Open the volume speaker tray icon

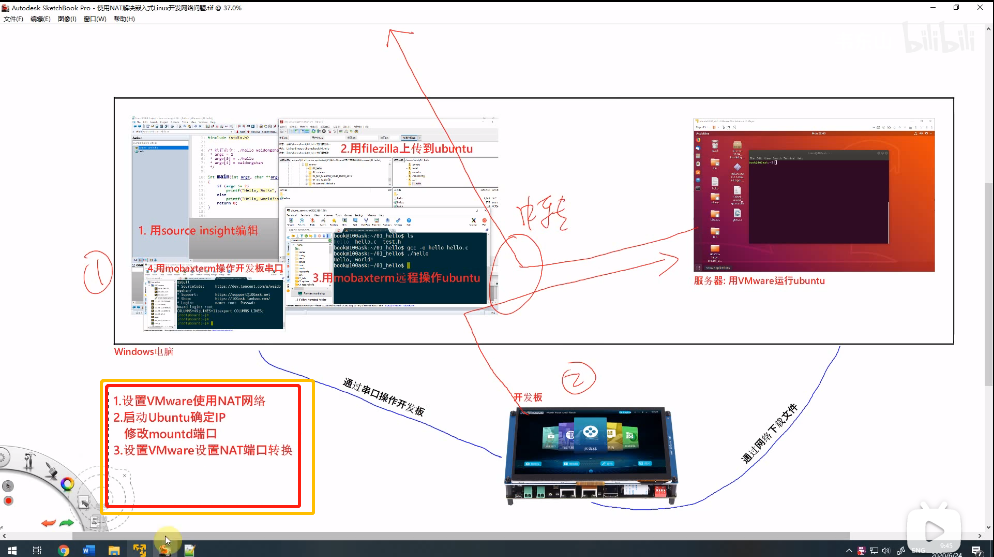(886, 551)
